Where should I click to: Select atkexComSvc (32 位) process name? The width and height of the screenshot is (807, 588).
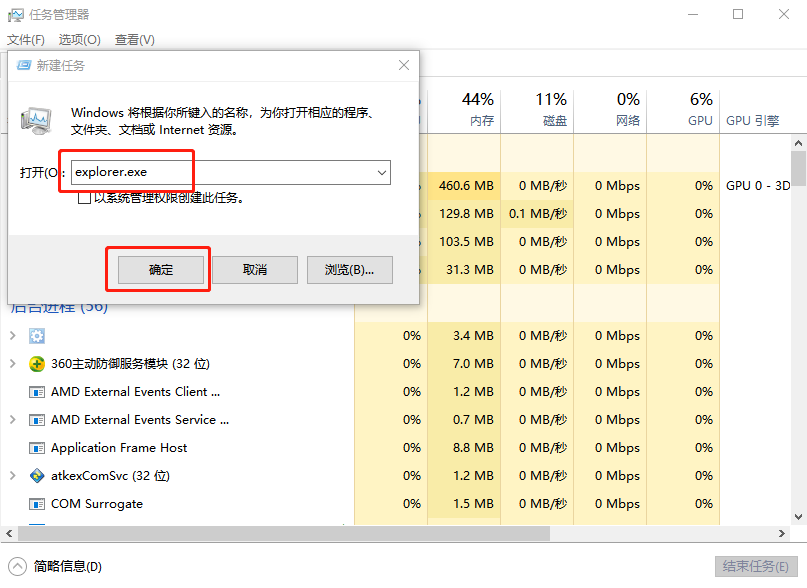110,476
